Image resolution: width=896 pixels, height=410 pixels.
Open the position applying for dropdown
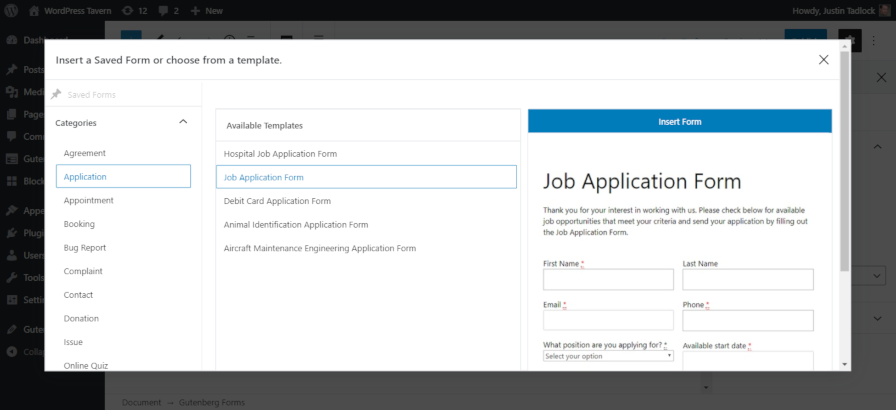coord(608,356)
